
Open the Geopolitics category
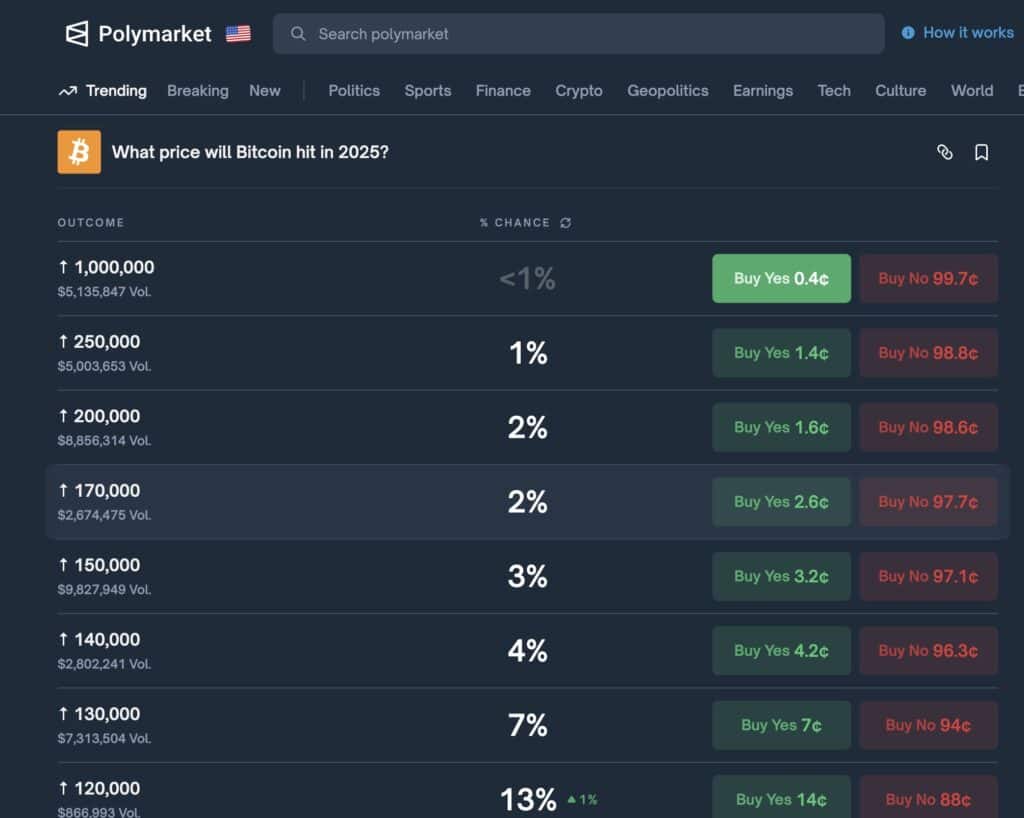point(667,91)
